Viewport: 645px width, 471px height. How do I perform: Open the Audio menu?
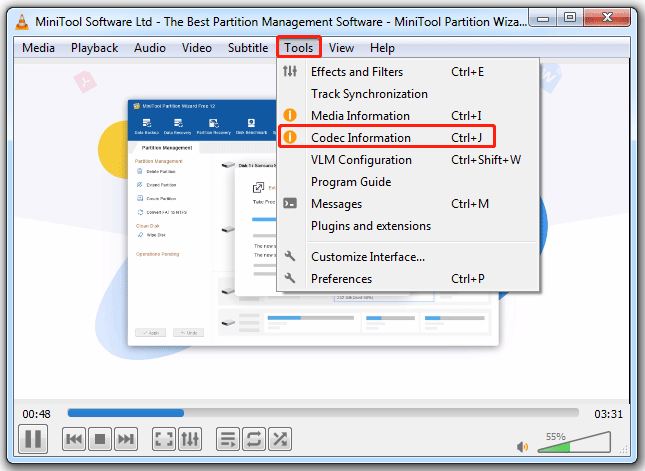click(150, 48)
